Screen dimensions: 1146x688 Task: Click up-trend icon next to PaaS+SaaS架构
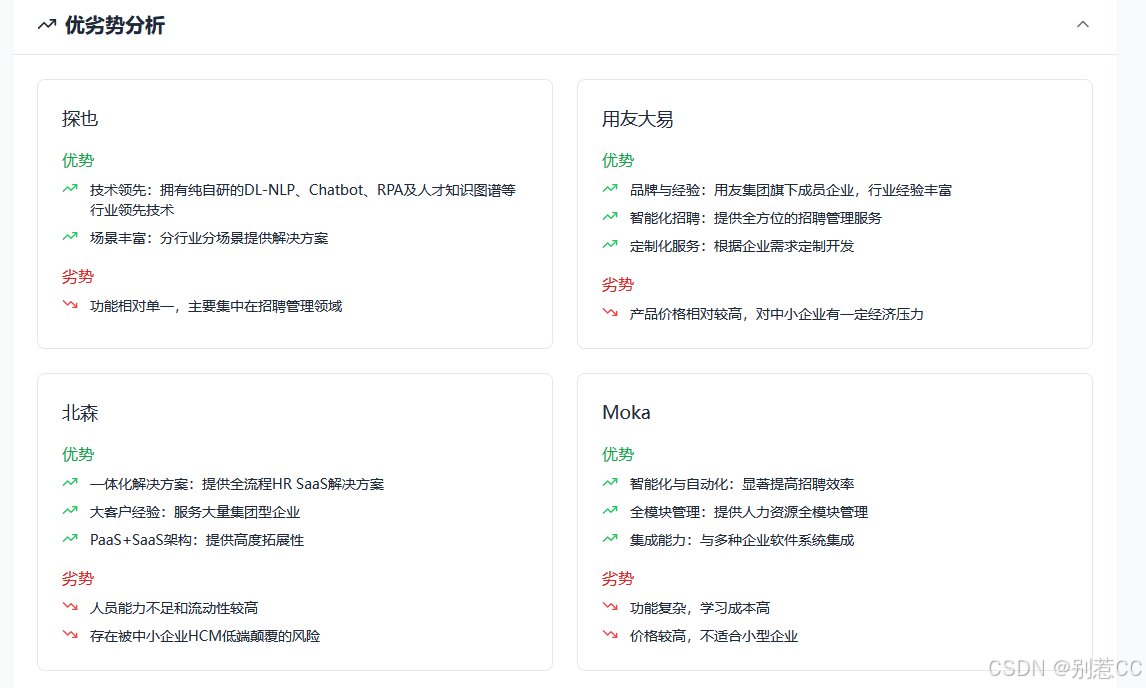70,539
